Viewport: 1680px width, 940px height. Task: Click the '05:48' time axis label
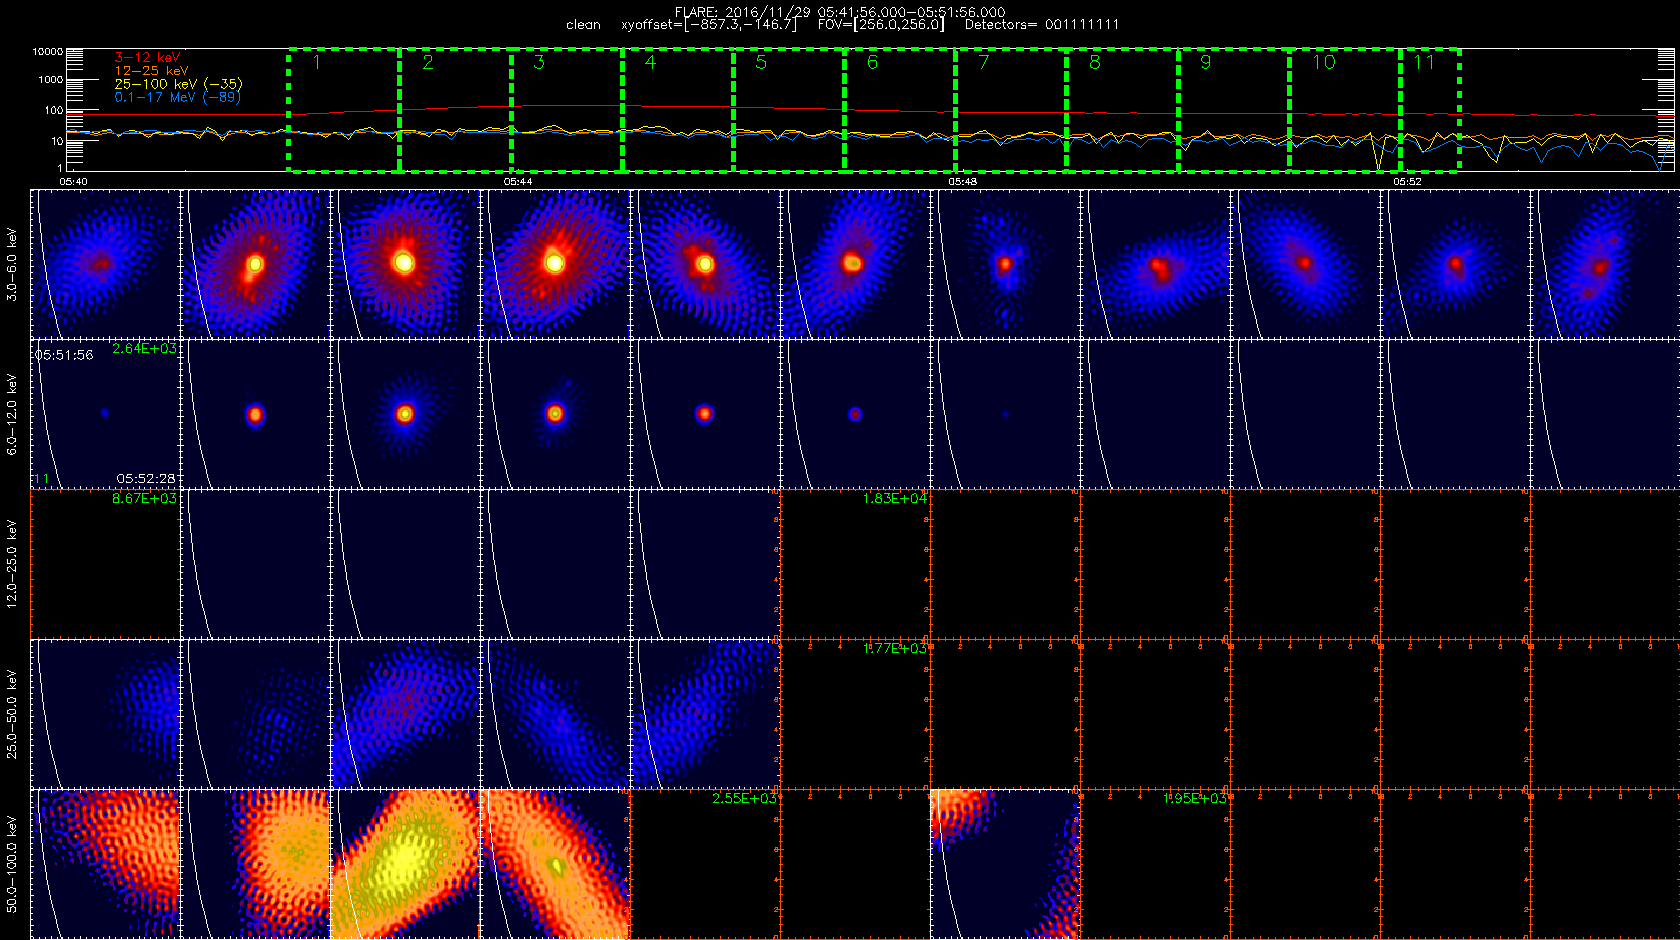click(963, 182)
